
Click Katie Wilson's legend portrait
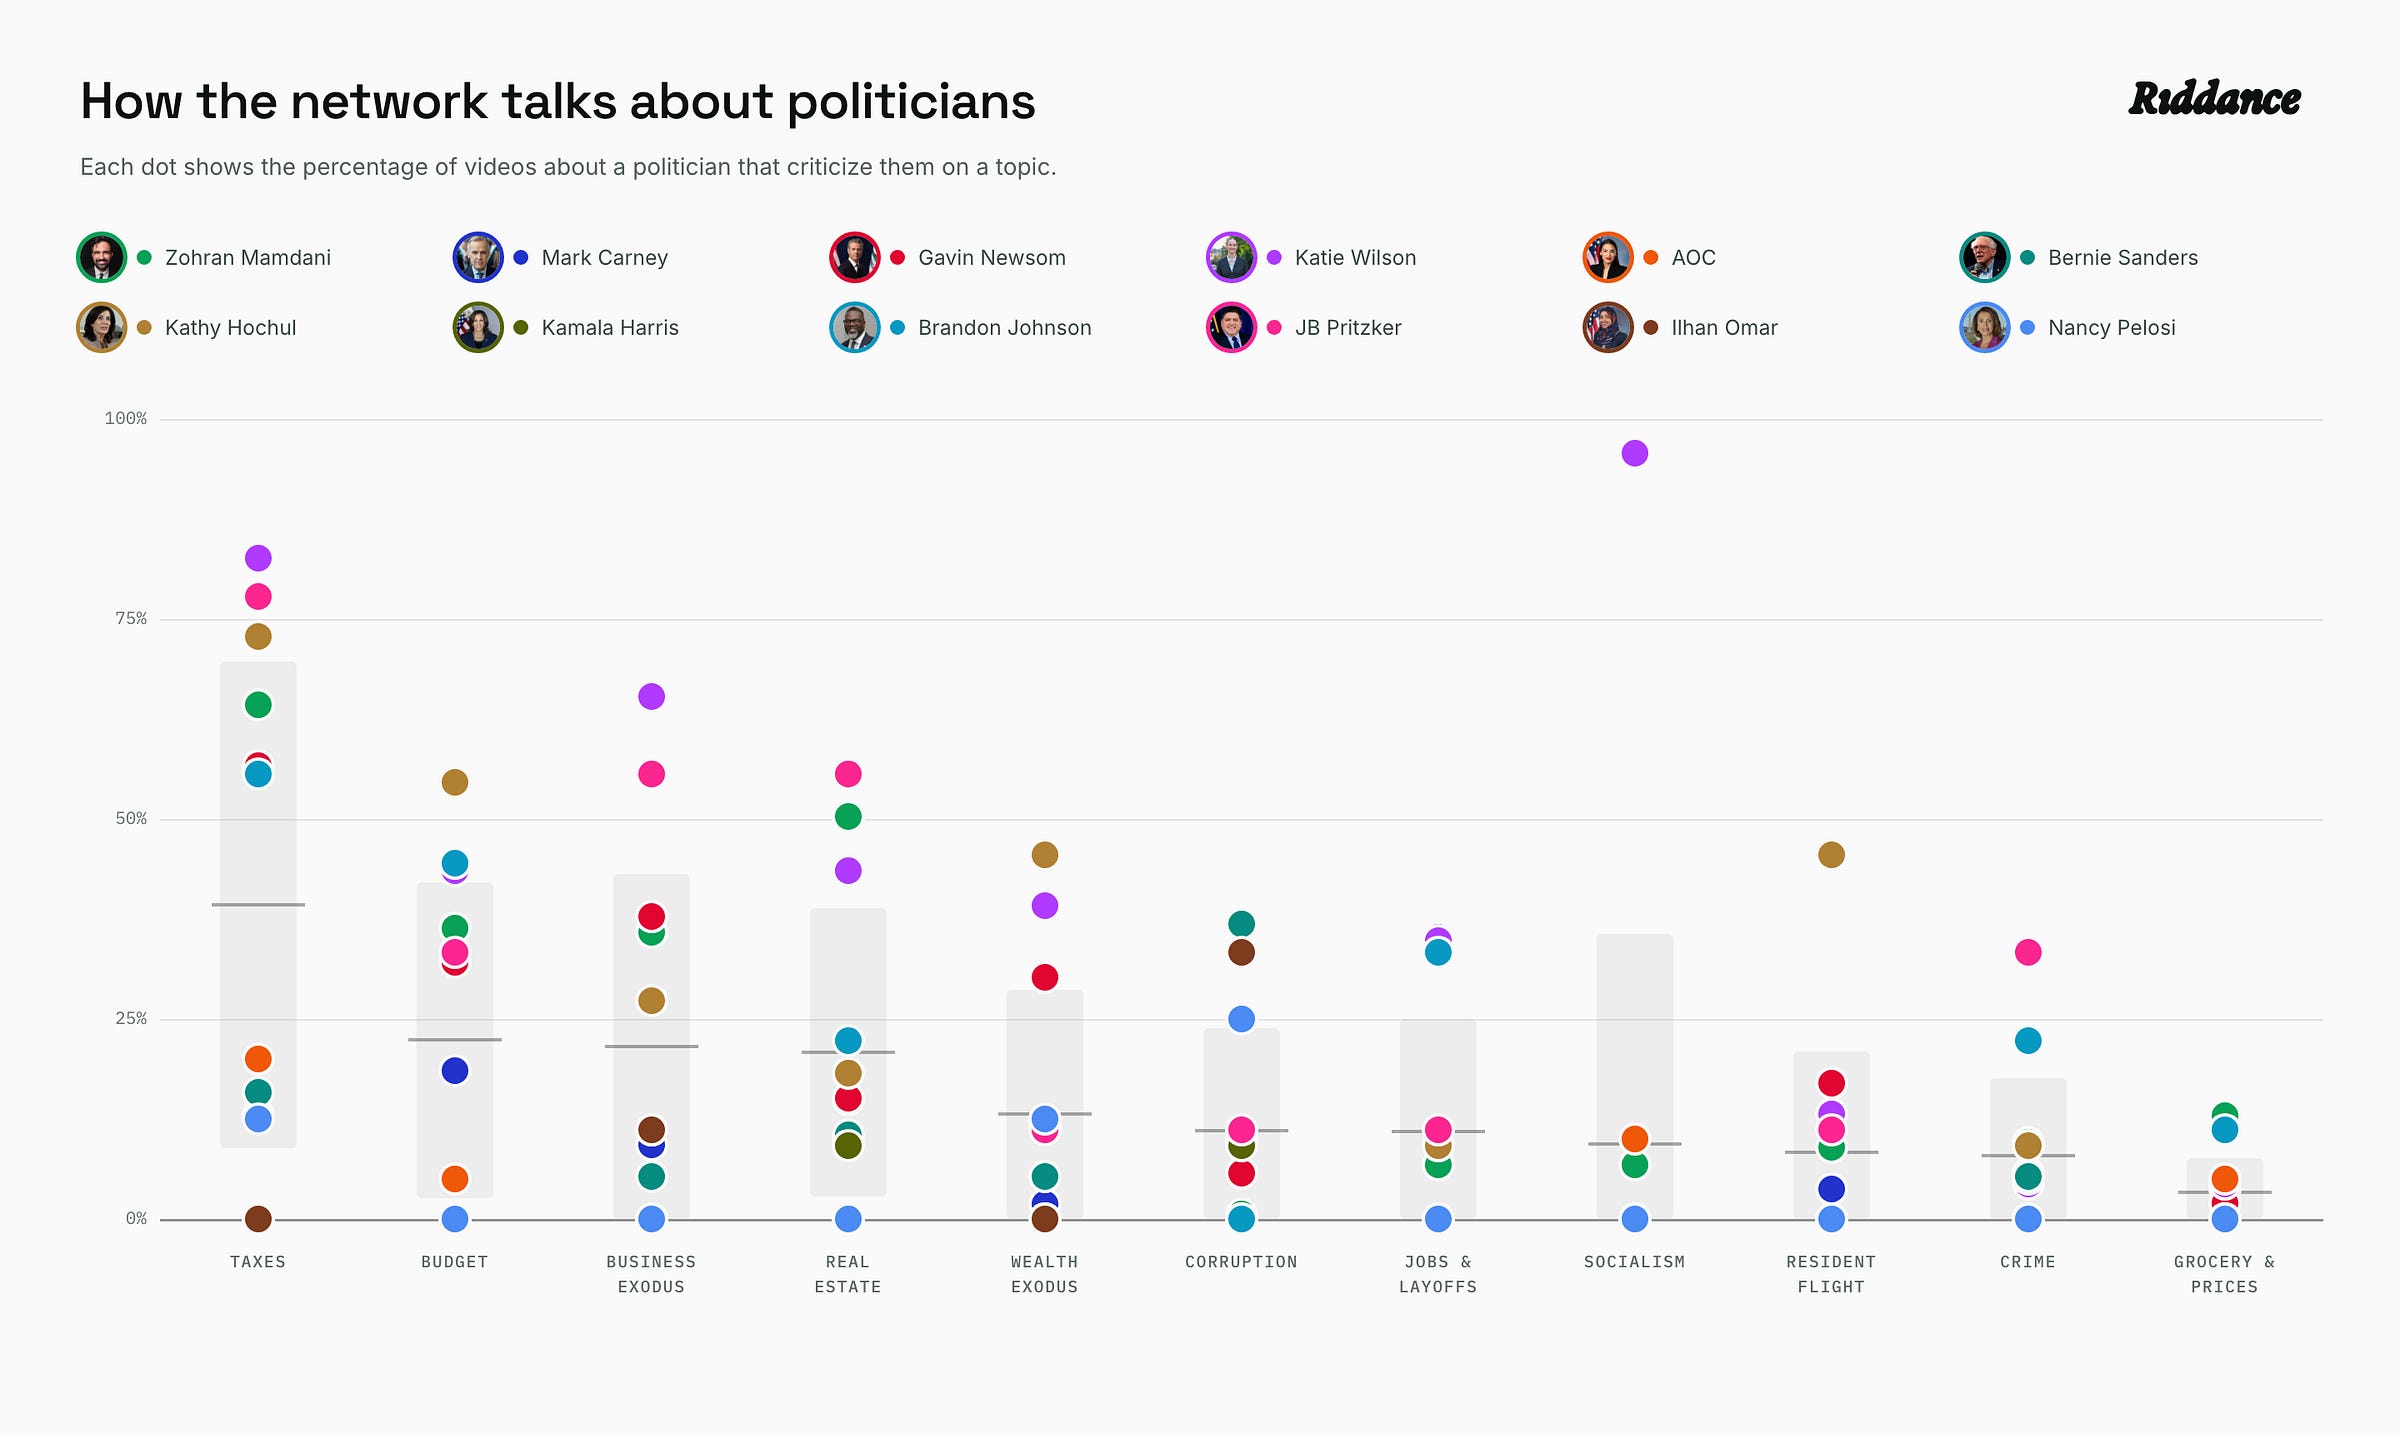tap(1231, 257)
